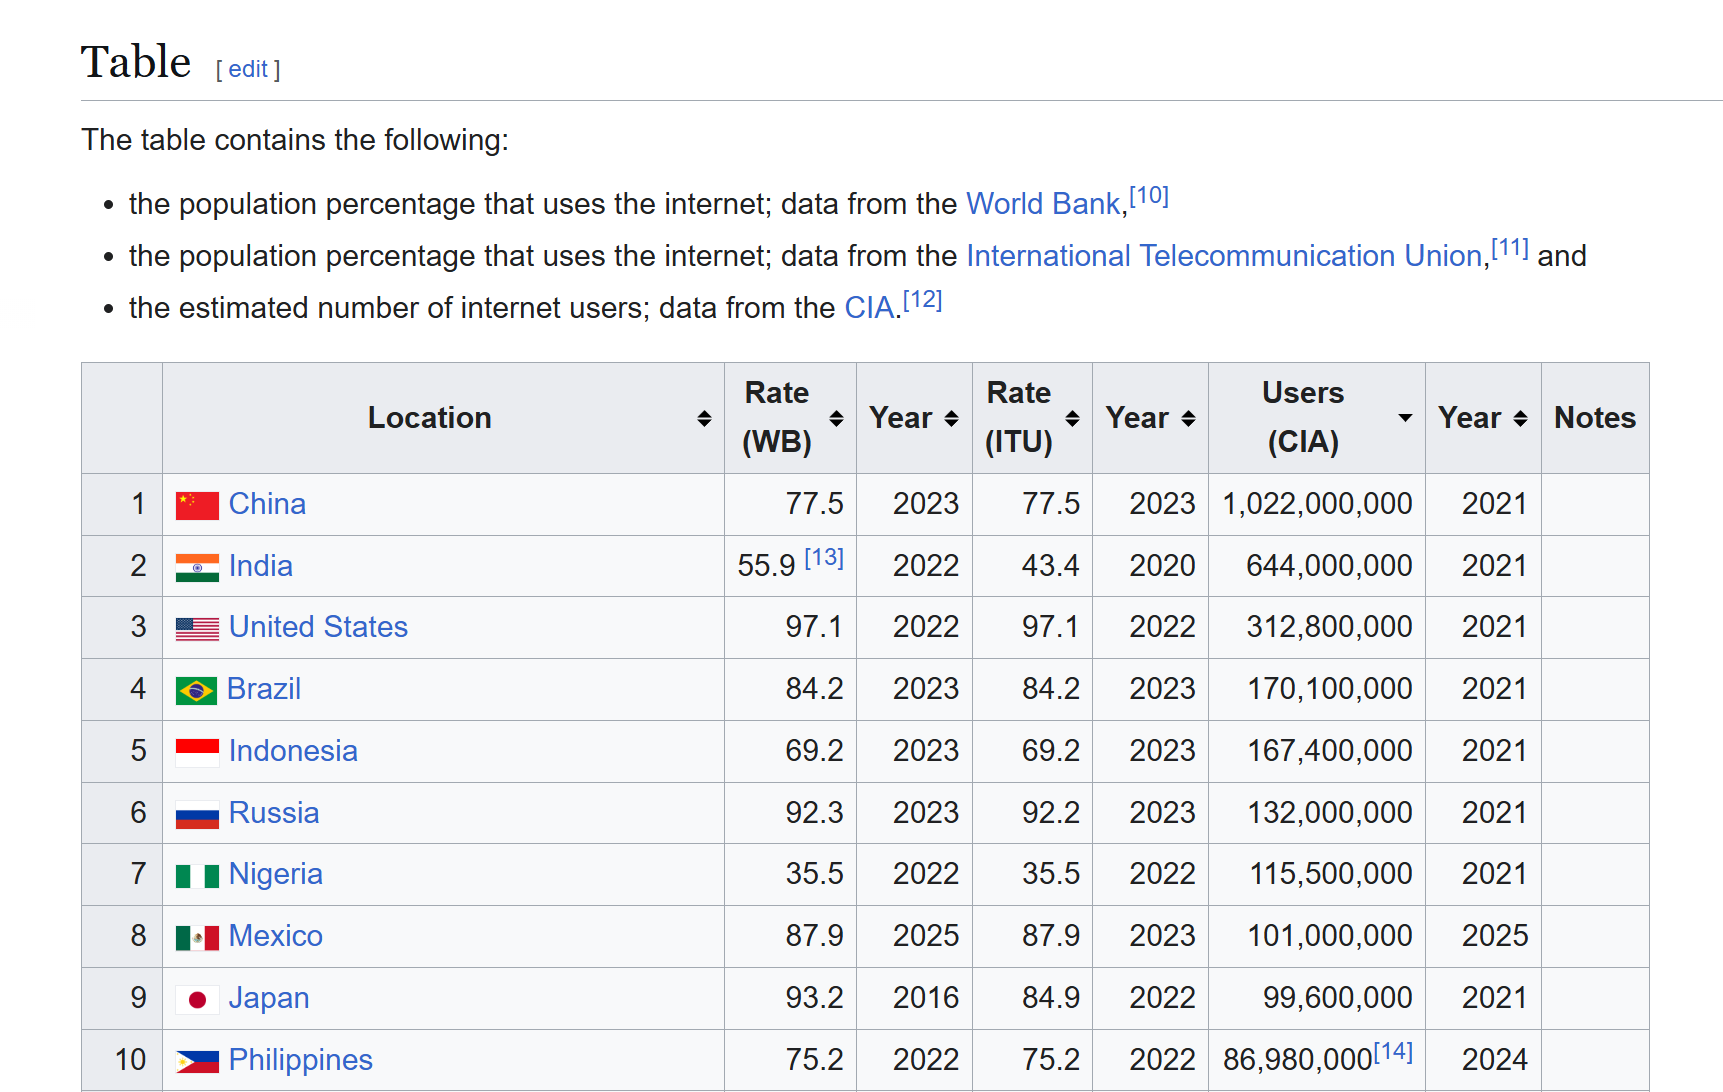Open the Russia country link
This screenshot has height=1092, width=1723.
tap(274, 813)
